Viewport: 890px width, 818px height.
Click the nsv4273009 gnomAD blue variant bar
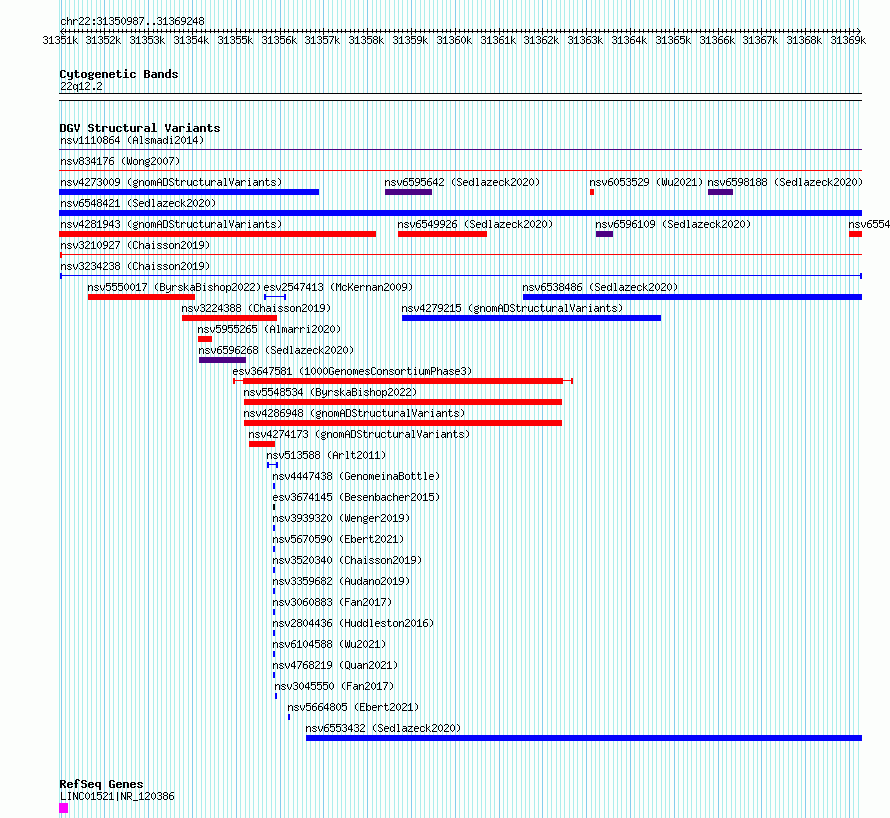[189, 192]
